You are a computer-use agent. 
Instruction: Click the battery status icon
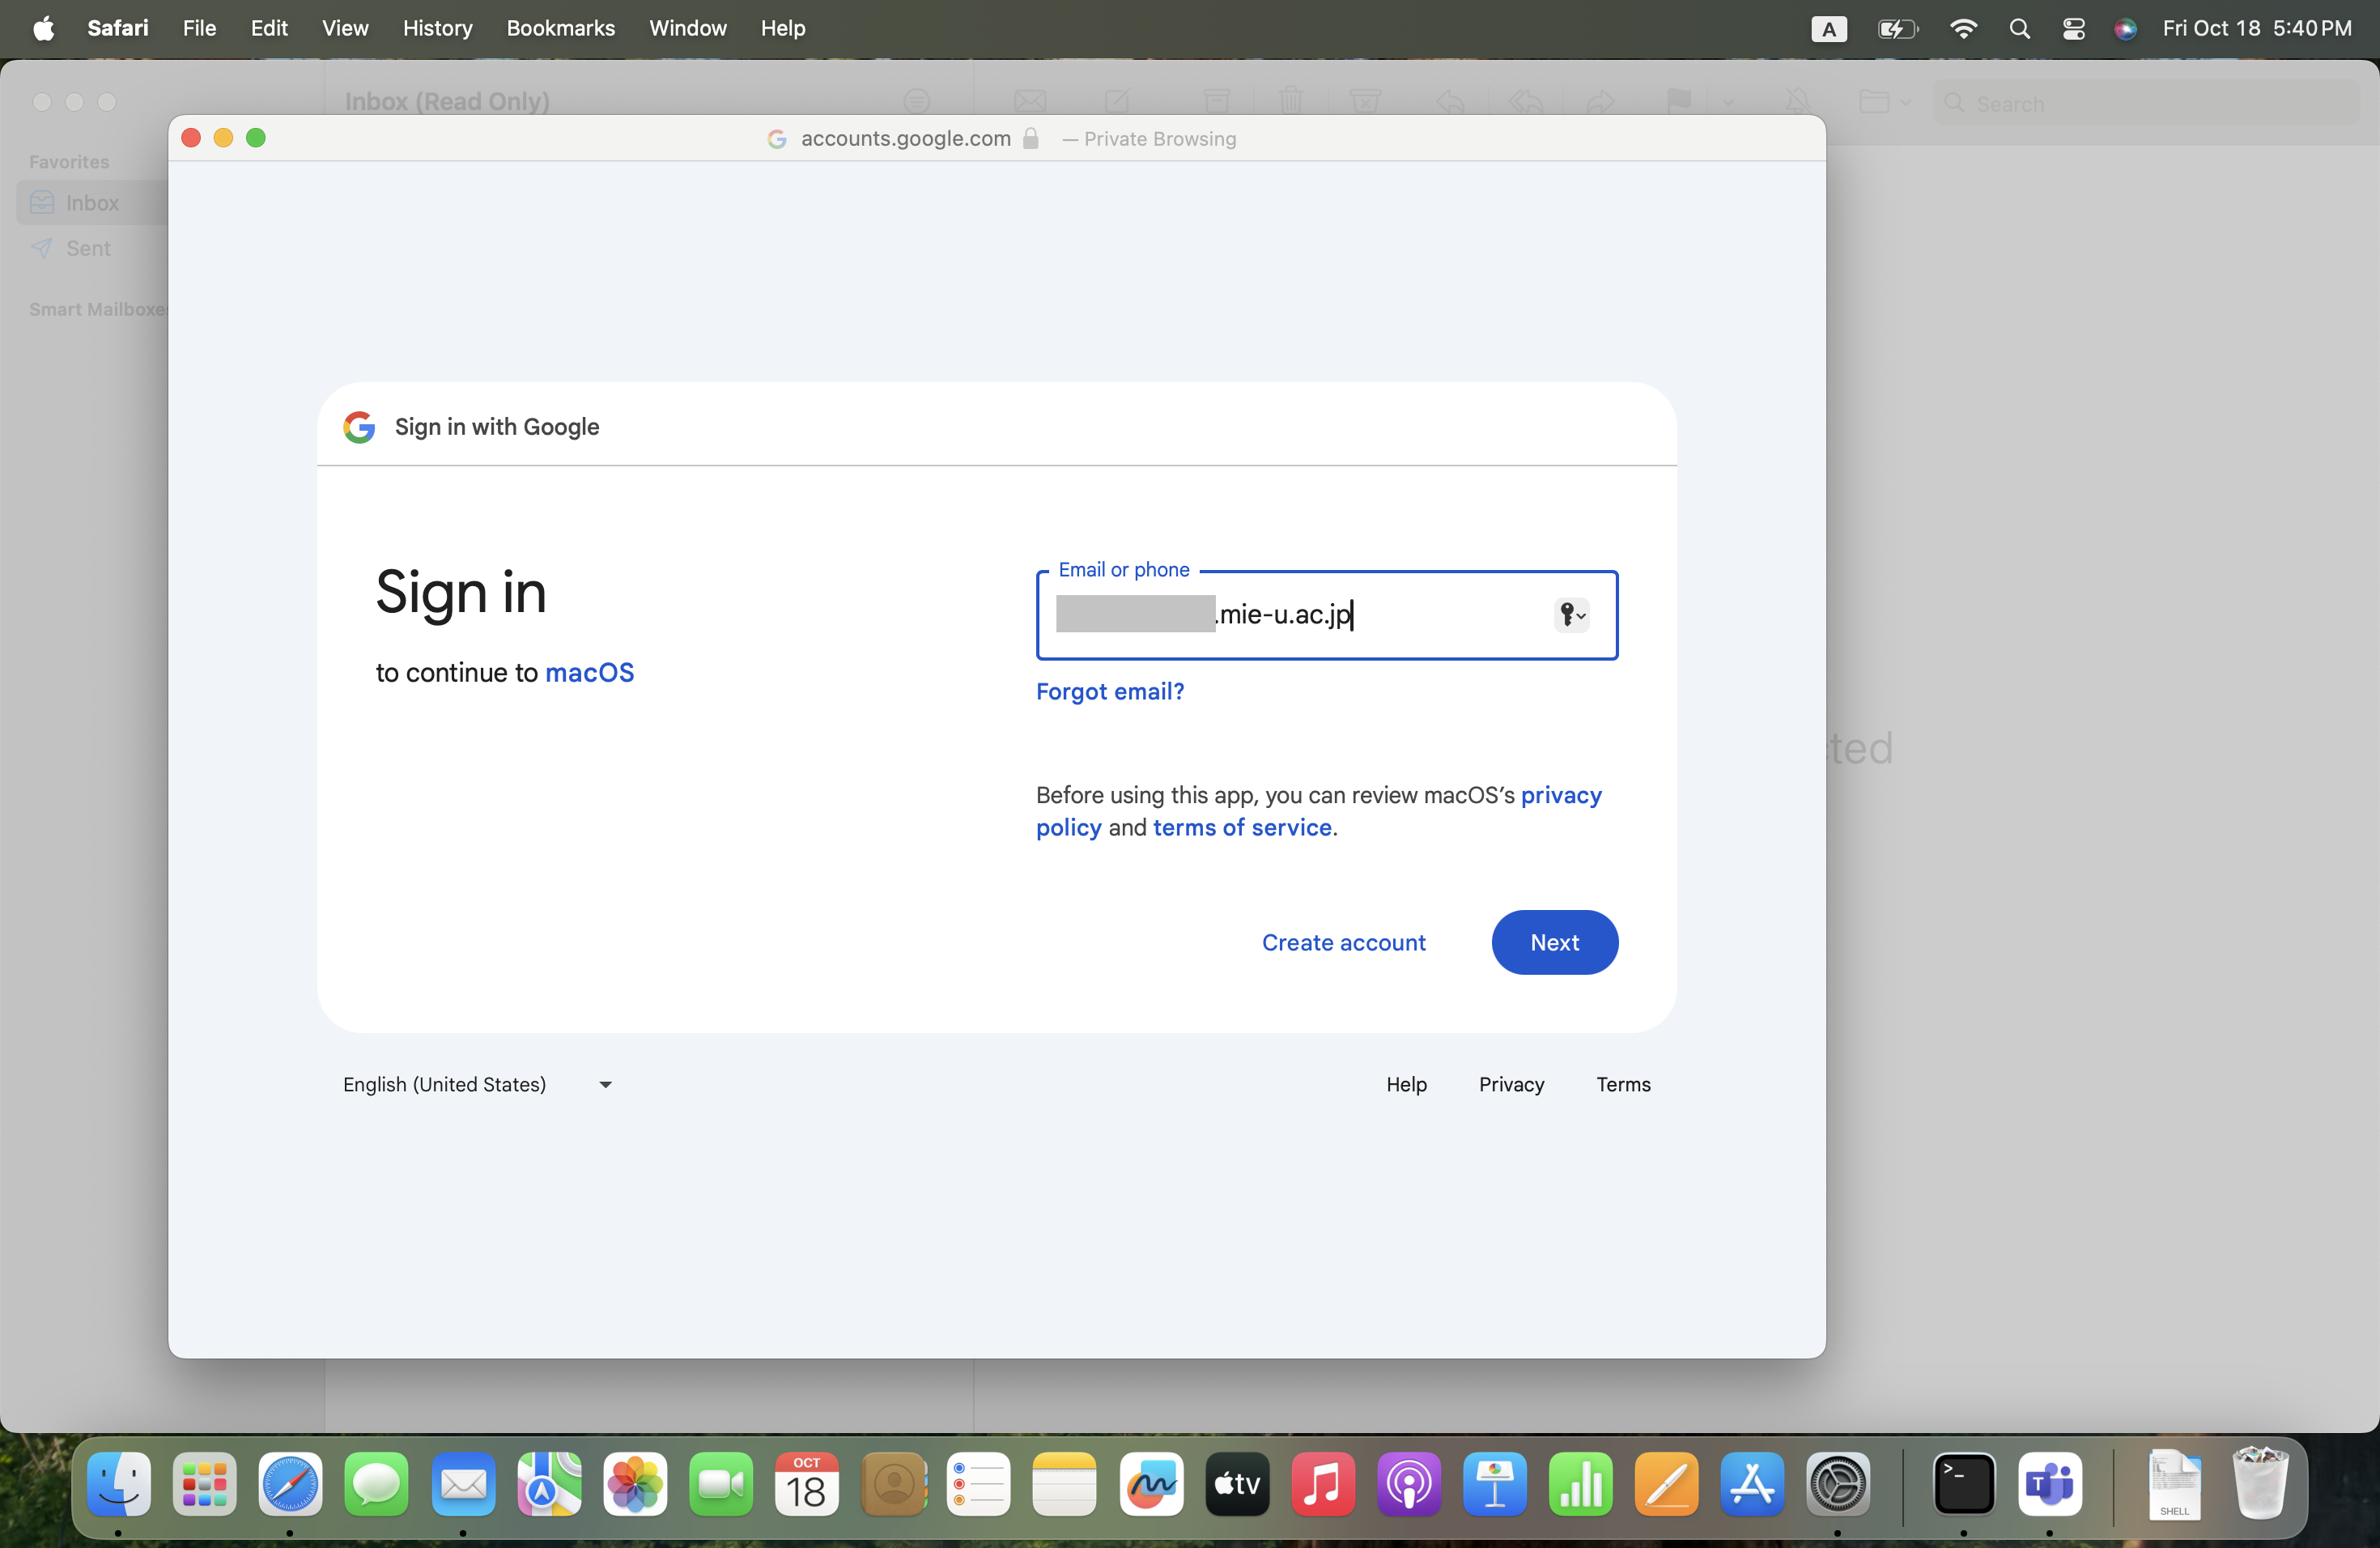[x=1897, y=28]
